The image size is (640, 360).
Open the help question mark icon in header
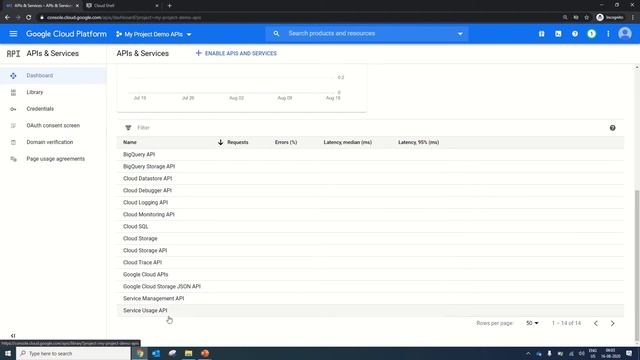click(575, 34)
